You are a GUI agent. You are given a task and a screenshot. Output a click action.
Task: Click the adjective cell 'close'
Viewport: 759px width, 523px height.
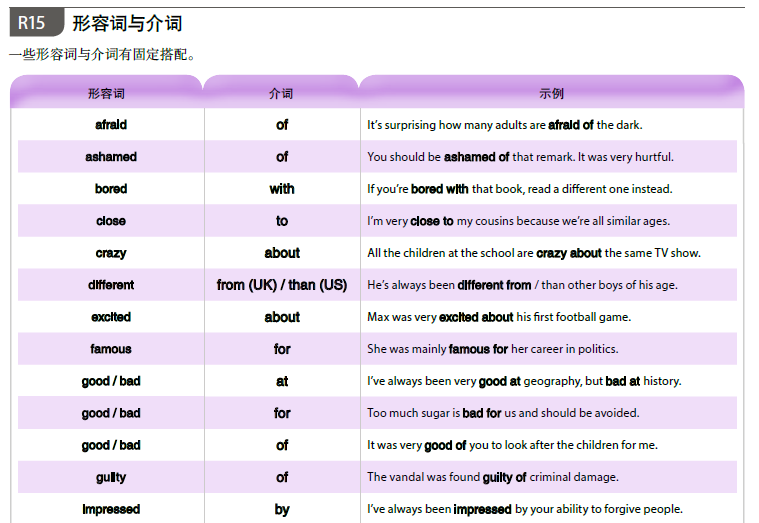pyautogui.click(x=111, y=221)
